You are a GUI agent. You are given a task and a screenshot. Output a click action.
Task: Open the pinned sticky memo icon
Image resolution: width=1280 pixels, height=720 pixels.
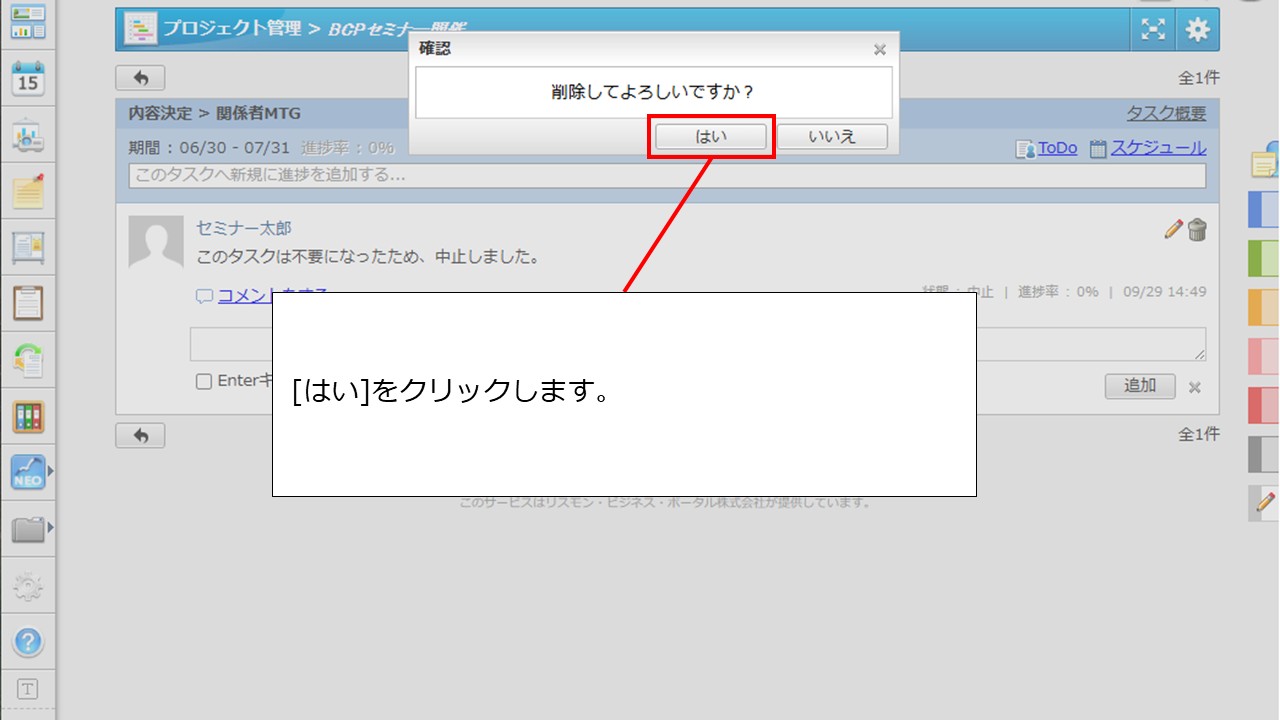pos(28,191)
